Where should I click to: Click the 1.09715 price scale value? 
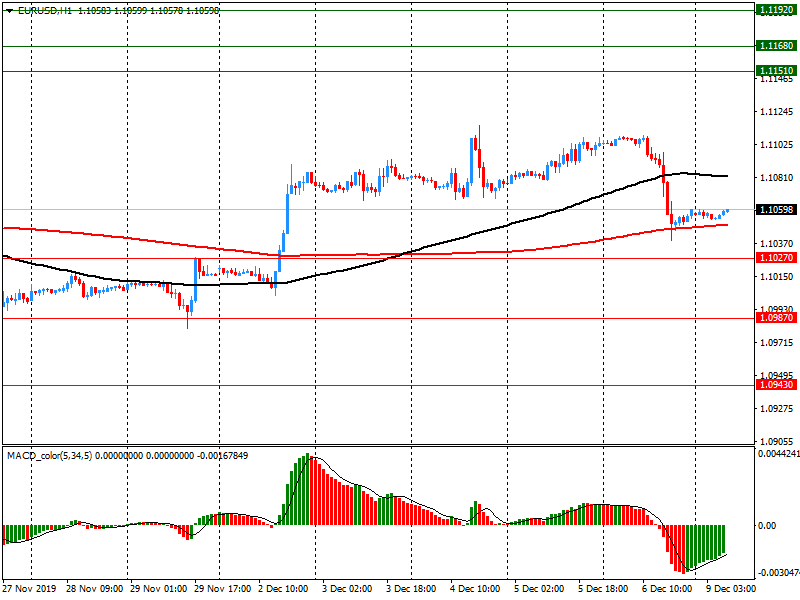[777, 342]
